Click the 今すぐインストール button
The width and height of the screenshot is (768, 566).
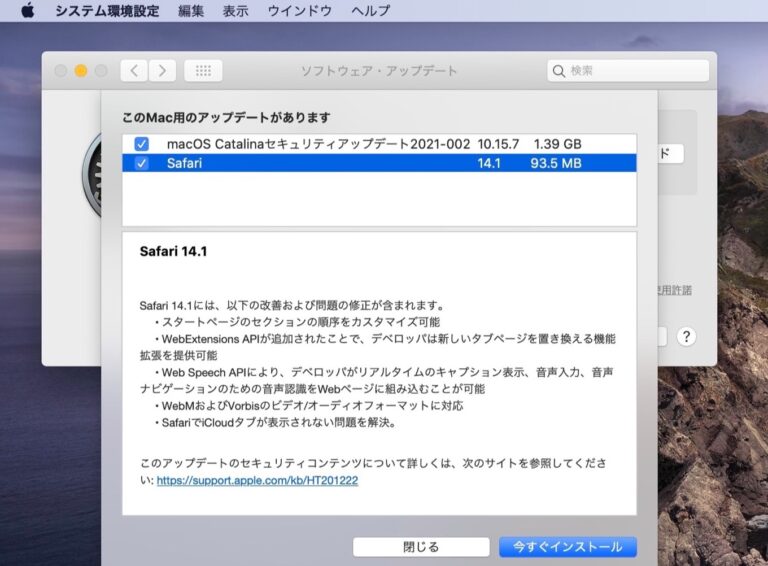[567, 547]
